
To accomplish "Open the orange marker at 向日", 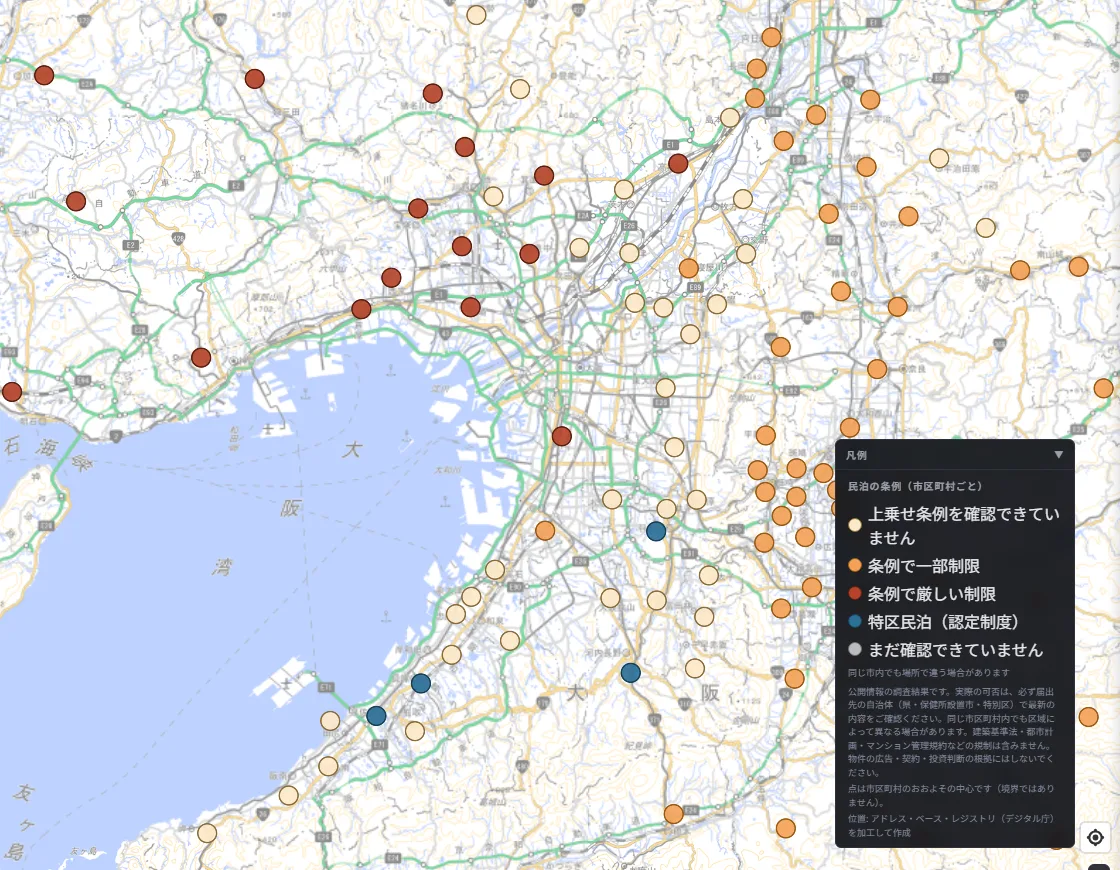I will pos(771,36).
